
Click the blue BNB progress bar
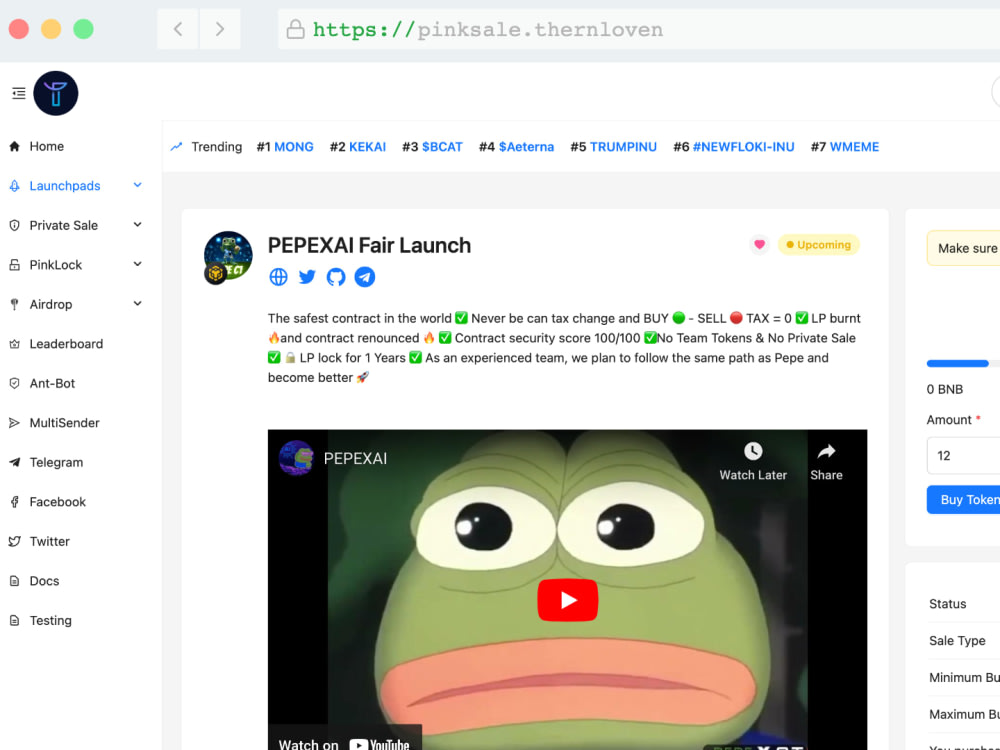tap(957, 363)
